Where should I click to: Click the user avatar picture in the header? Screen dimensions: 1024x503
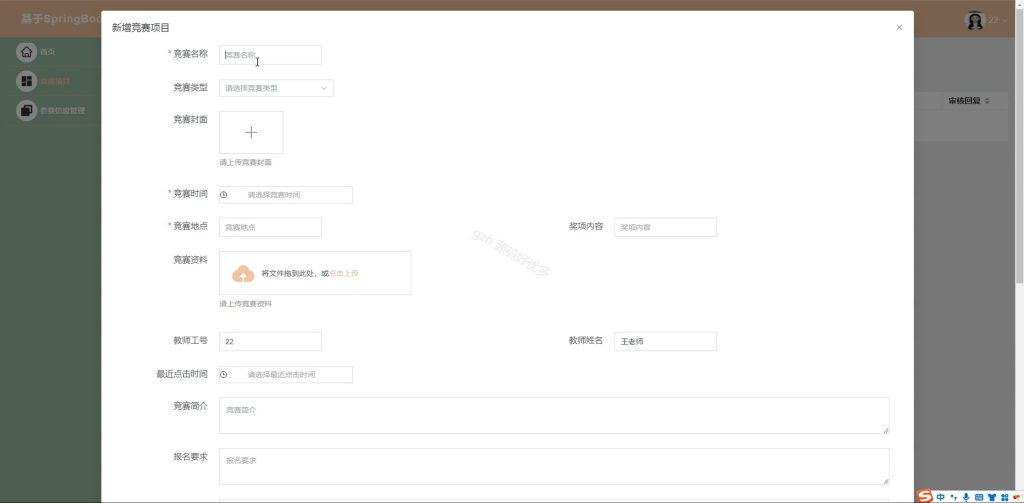point(975,20)
